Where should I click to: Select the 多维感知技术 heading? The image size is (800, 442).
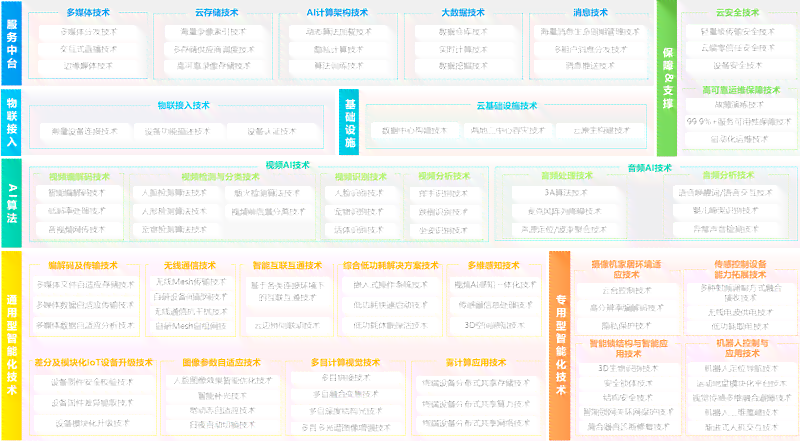493,265
